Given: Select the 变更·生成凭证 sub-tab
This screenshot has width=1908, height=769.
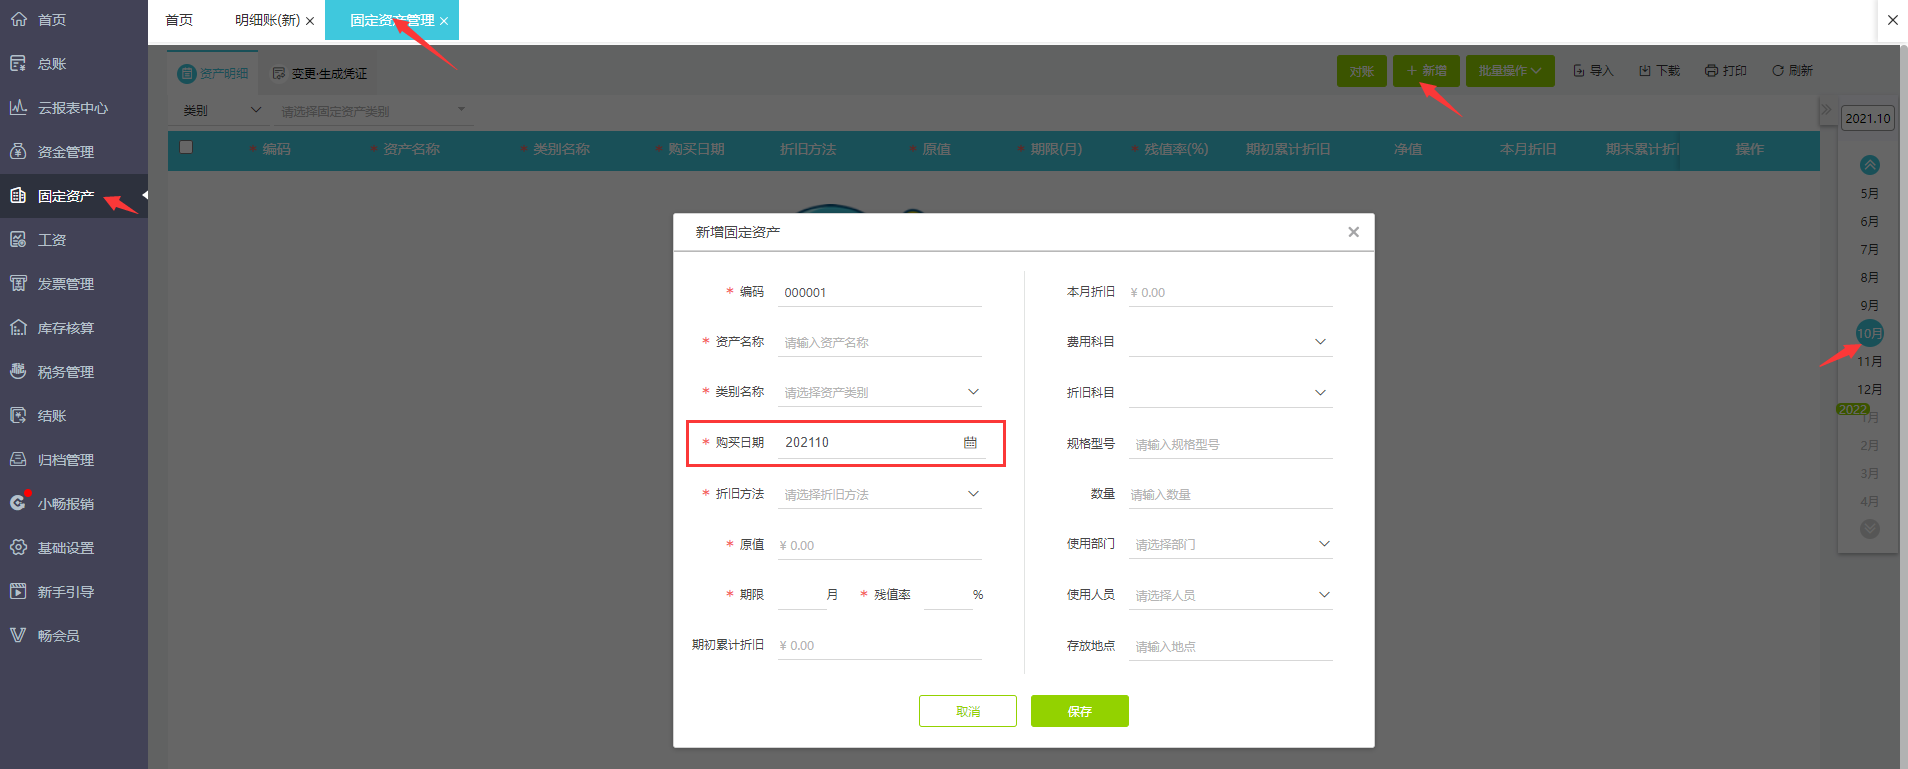Looking at the screenshot, I should coord(320,73).
